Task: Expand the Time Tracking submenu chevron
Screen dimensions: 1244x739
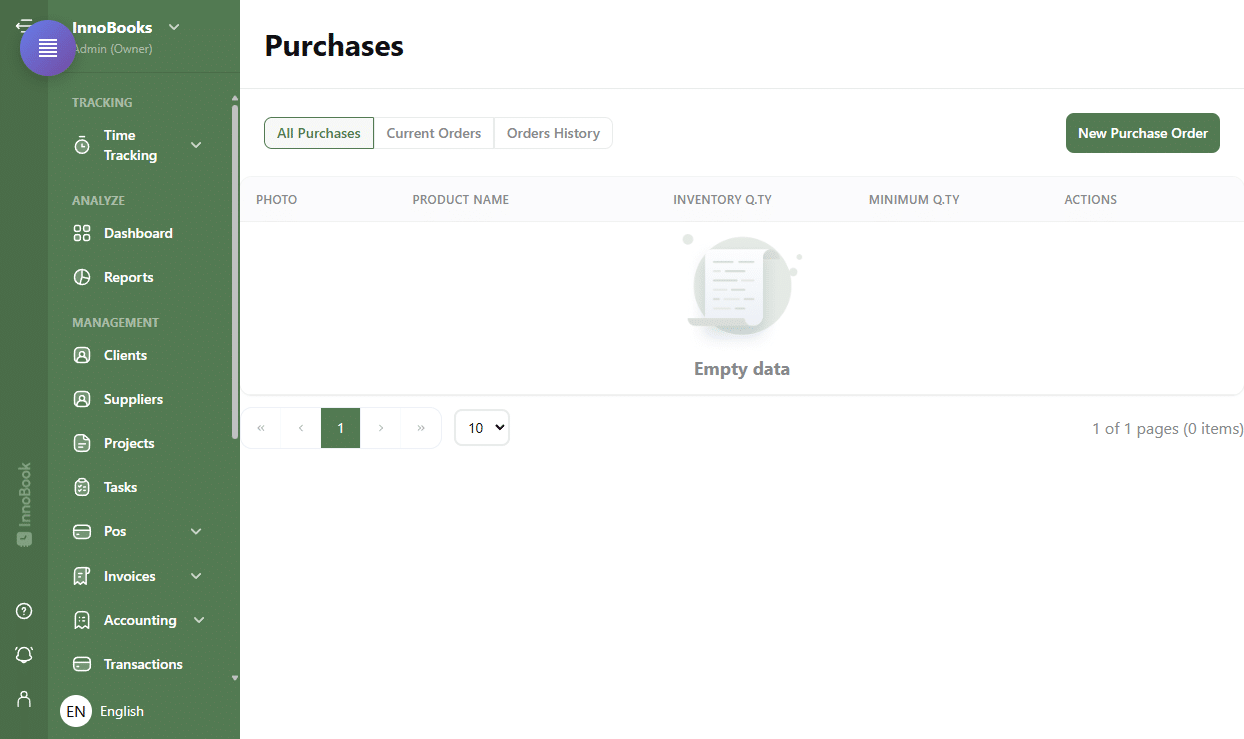Action: [196, 145]
